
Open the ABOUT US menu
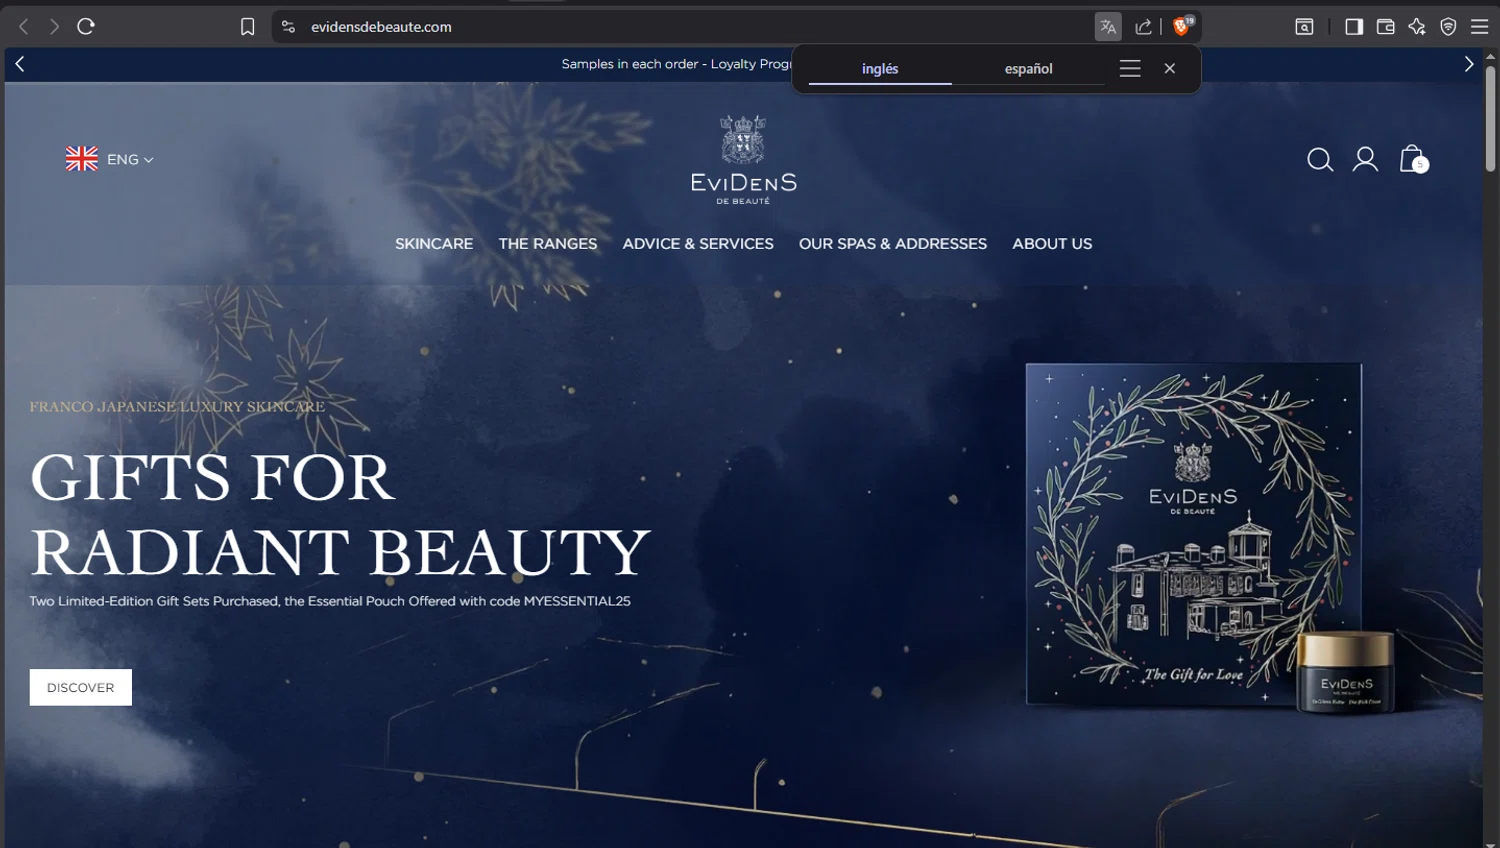[x=1052, y=244]
